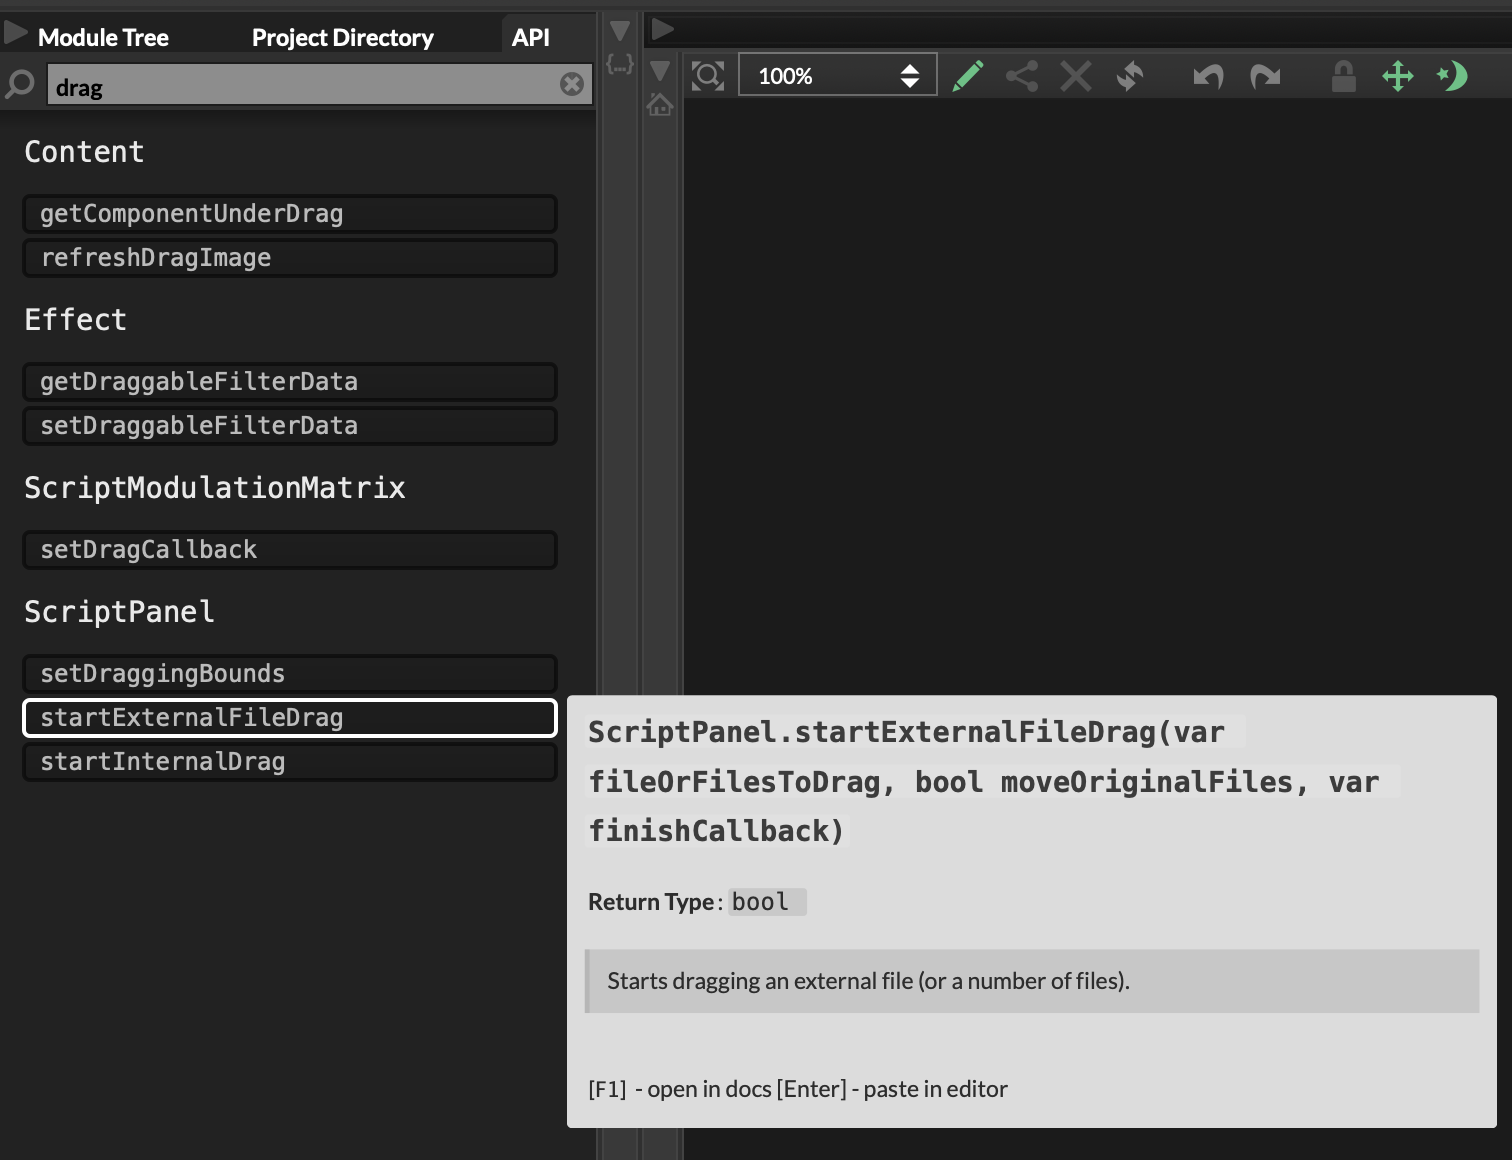The width and height of the screenshot is (1512, 1160).
Task: Click the redo arrow icon
Action: 1265,76
